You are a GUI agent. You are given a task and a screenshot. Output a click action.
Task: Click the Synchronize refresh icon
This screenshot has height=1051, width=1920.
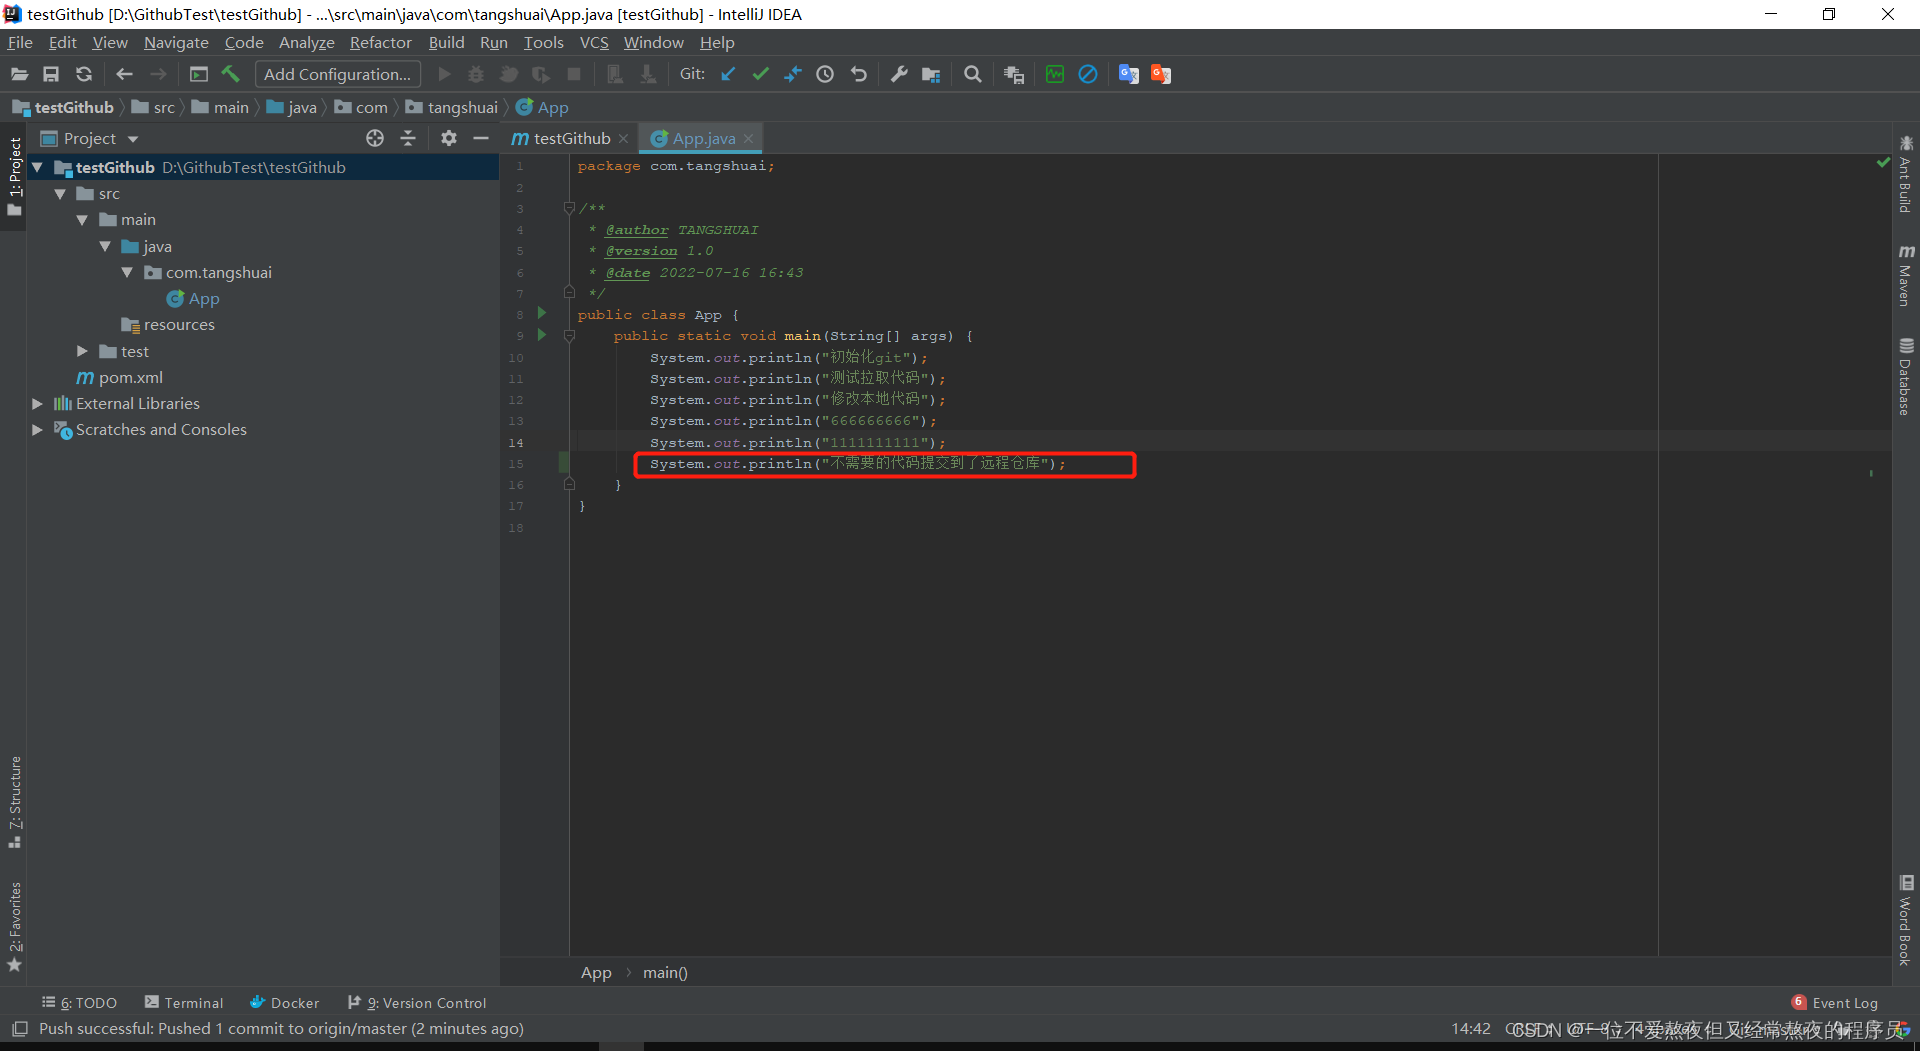tap(84, 74)
